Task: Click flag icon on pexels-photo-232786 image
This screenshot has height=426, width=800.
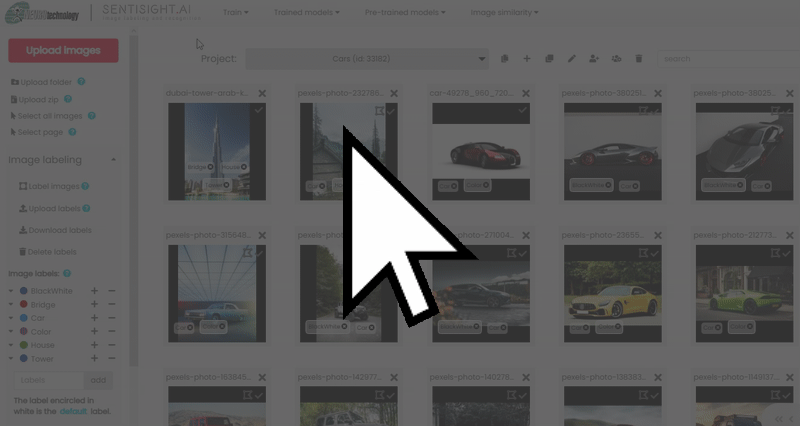Action: (x=379, y=111)
